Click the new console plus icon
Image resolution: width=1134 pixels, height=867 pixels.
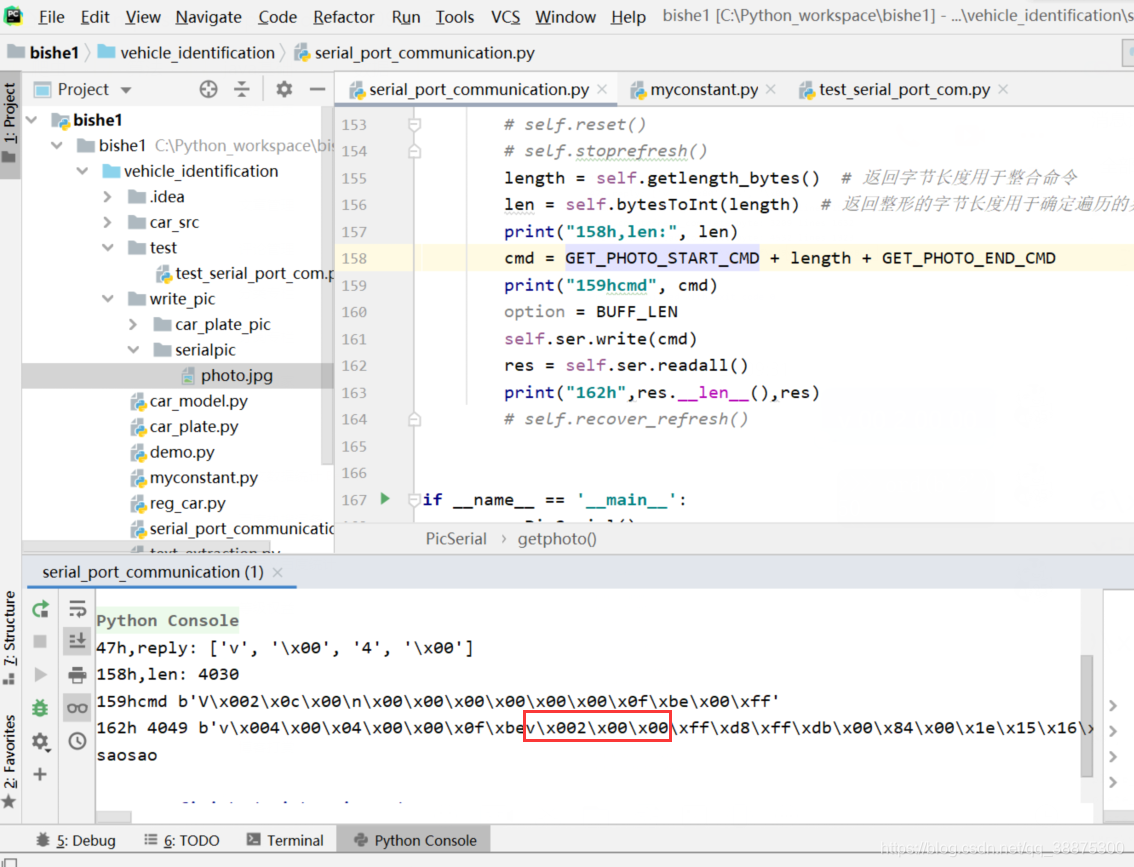click(x=40, y=774)
